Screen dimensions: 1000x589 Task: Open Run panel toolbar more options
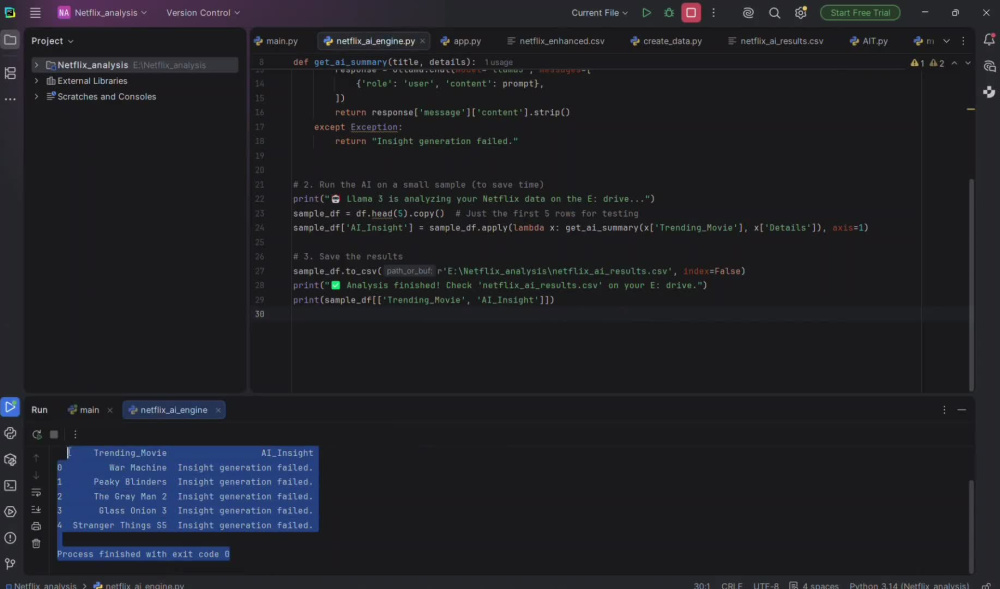point(75,434)
